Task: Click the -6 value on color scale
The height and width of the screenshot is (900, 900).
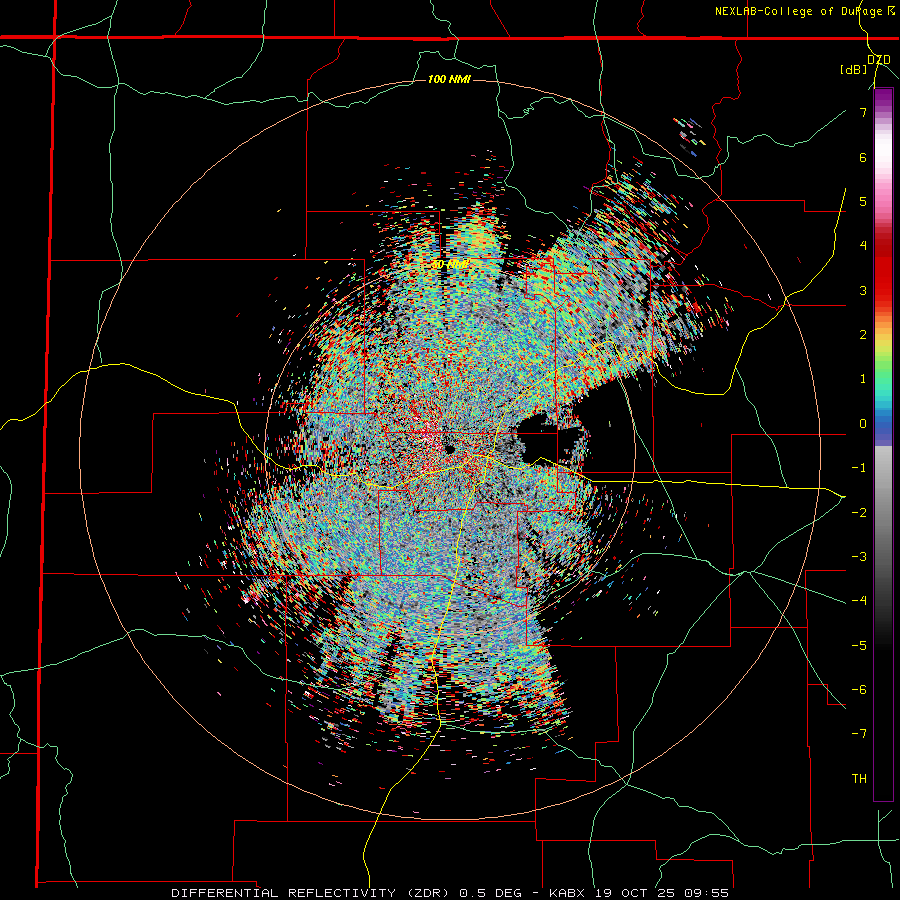Action: (859, 689)
